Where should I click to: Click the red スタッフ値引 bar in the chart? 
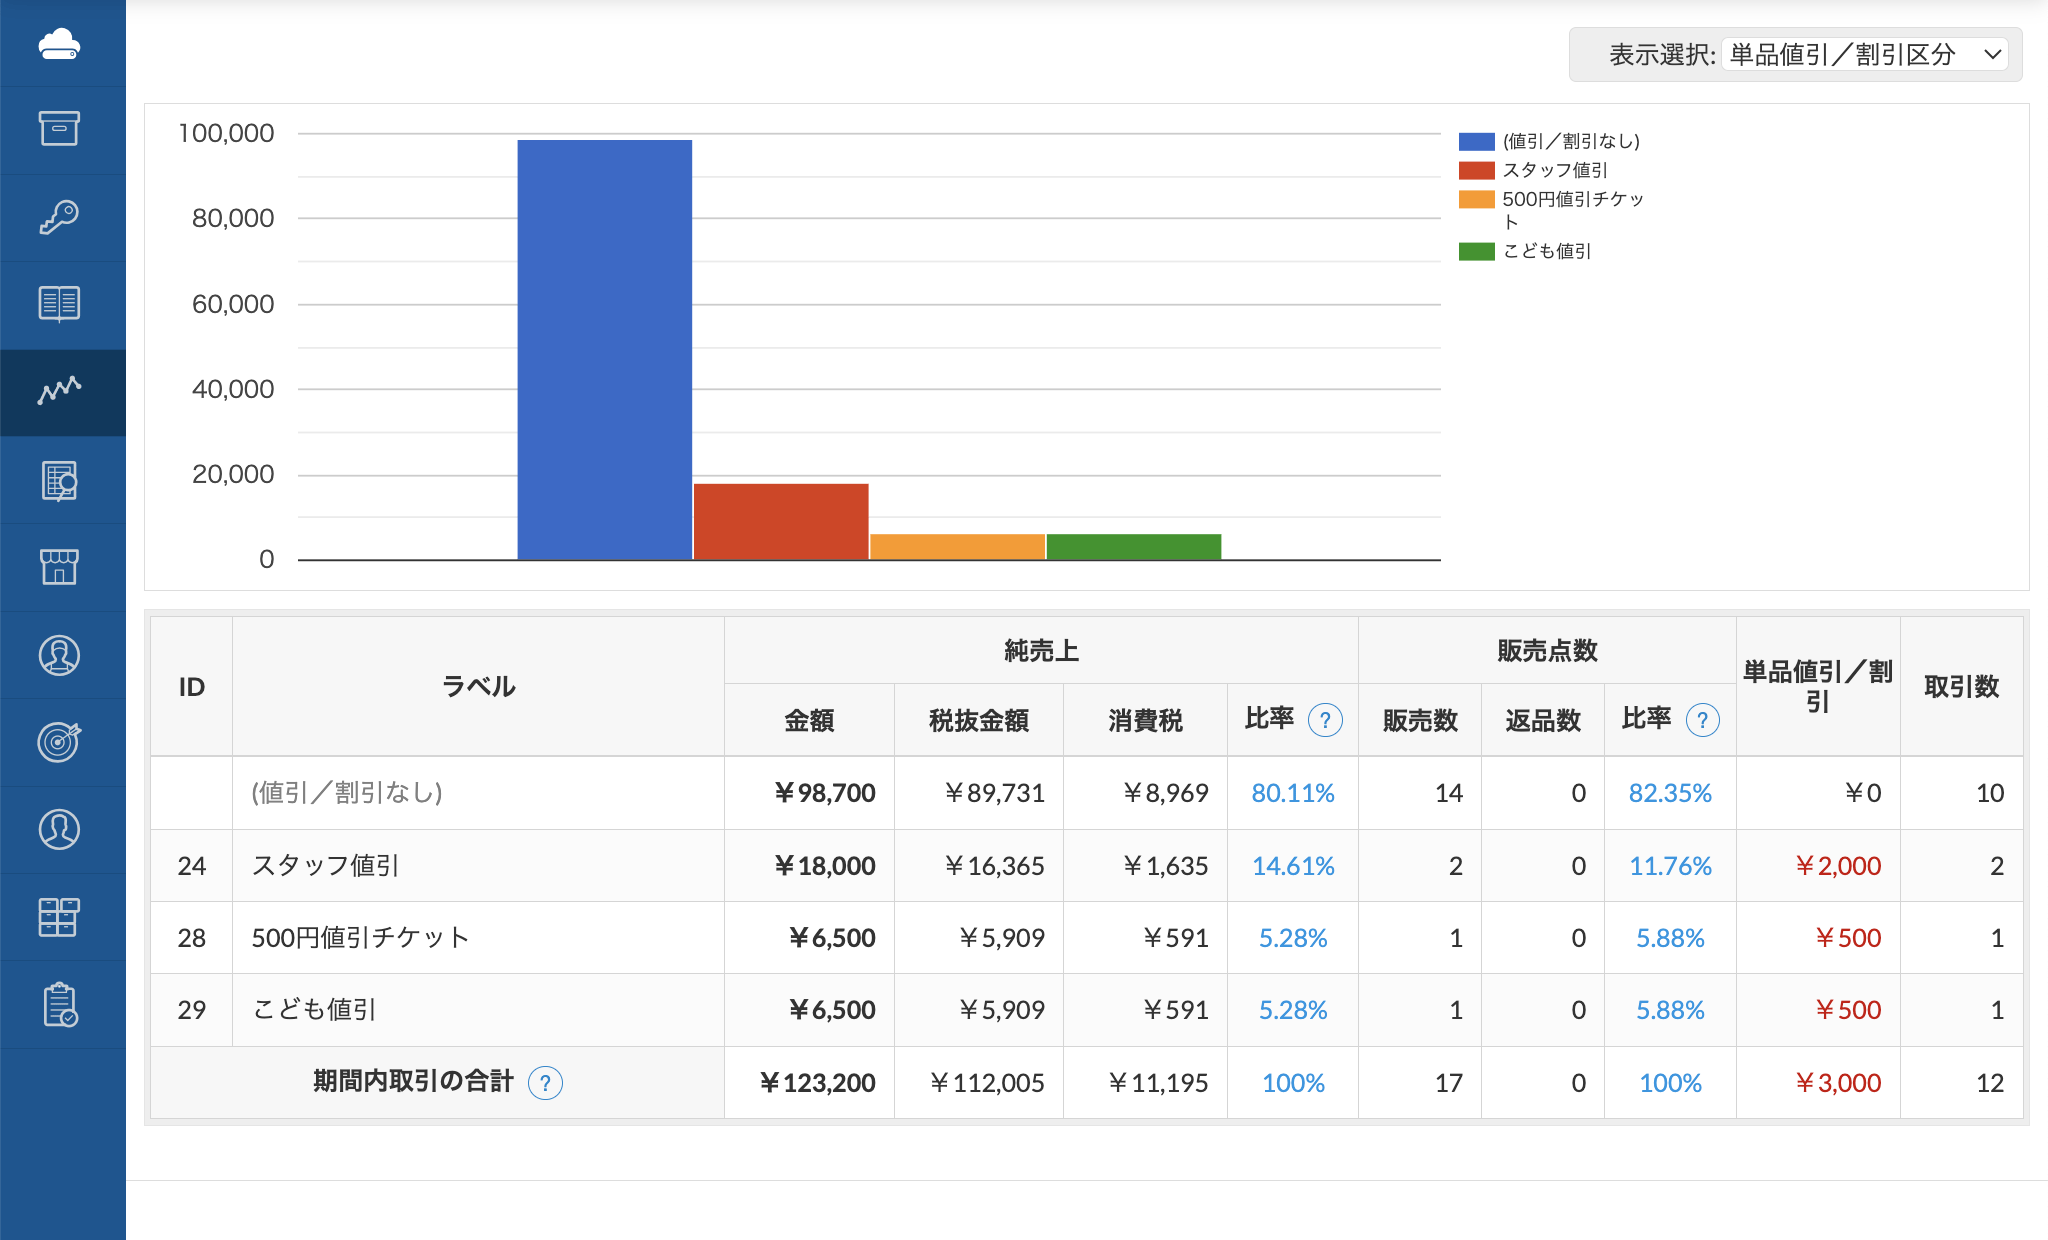point(781,521)
